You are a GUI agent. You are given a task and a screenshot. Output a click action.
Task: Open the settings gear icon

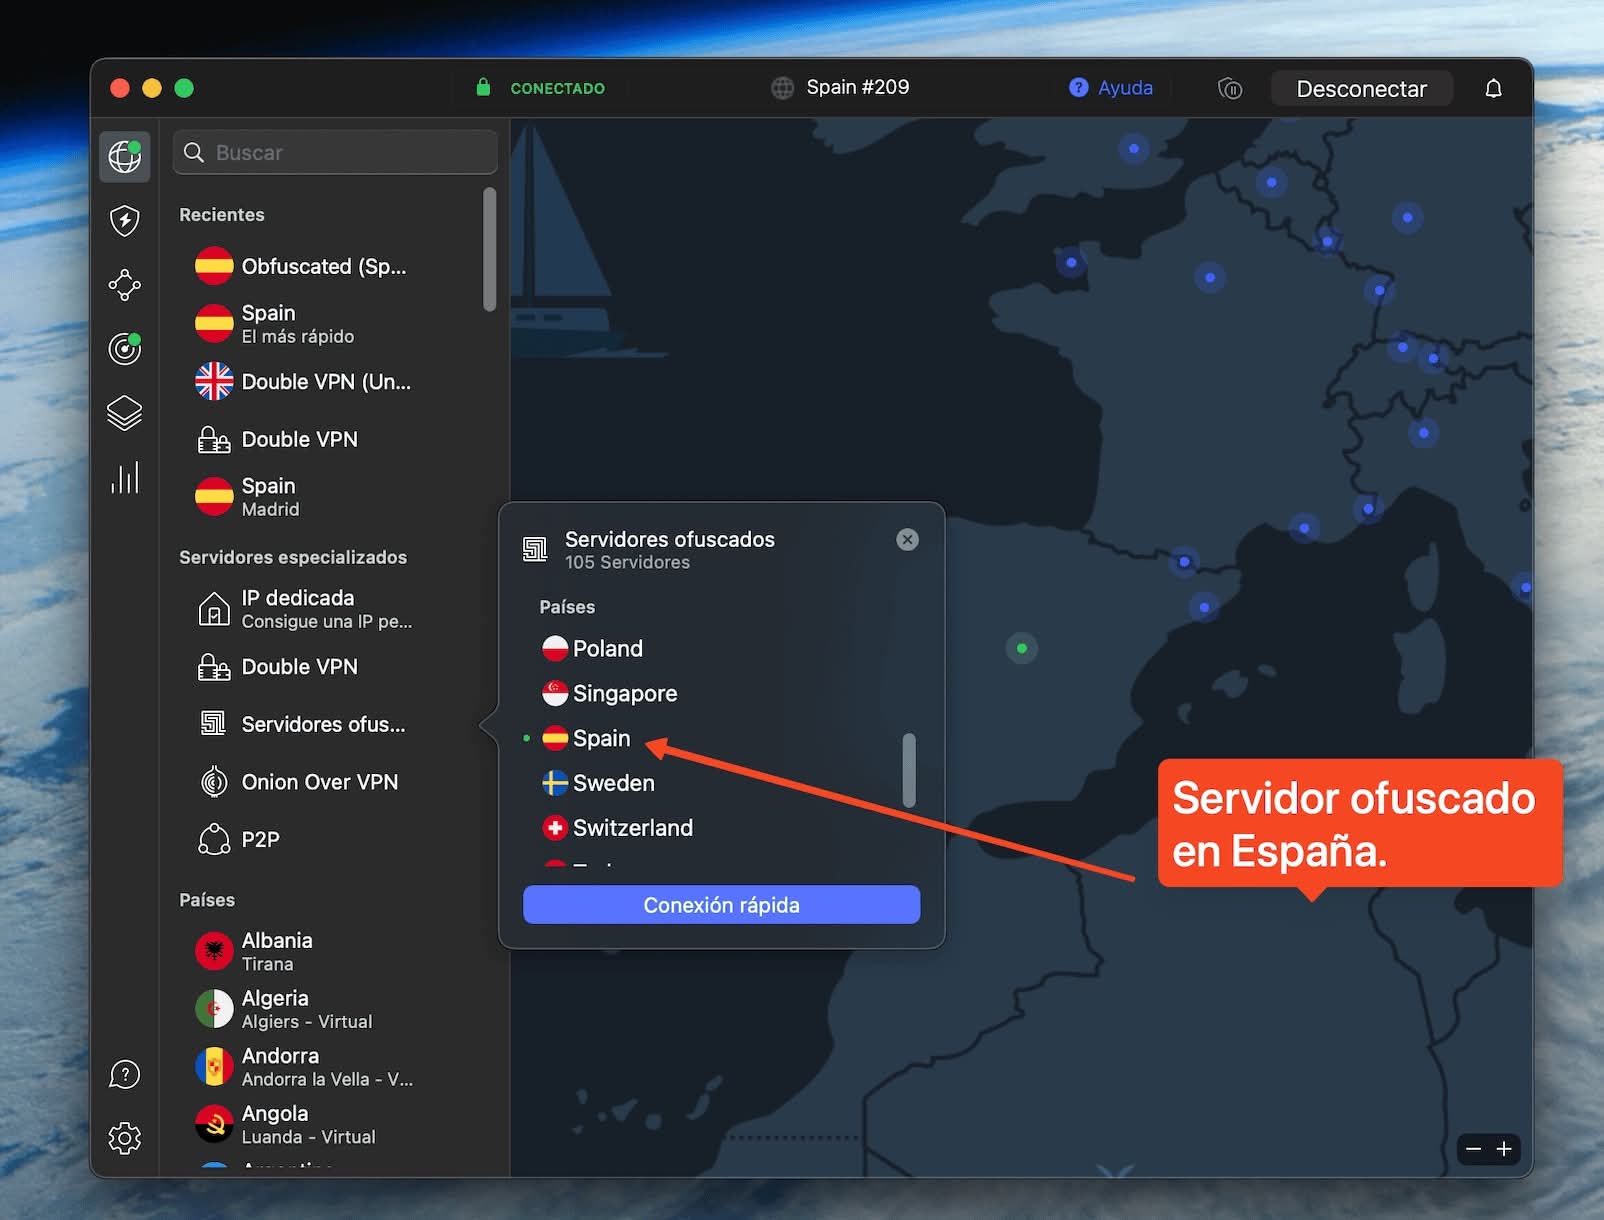click(125, 1138)
